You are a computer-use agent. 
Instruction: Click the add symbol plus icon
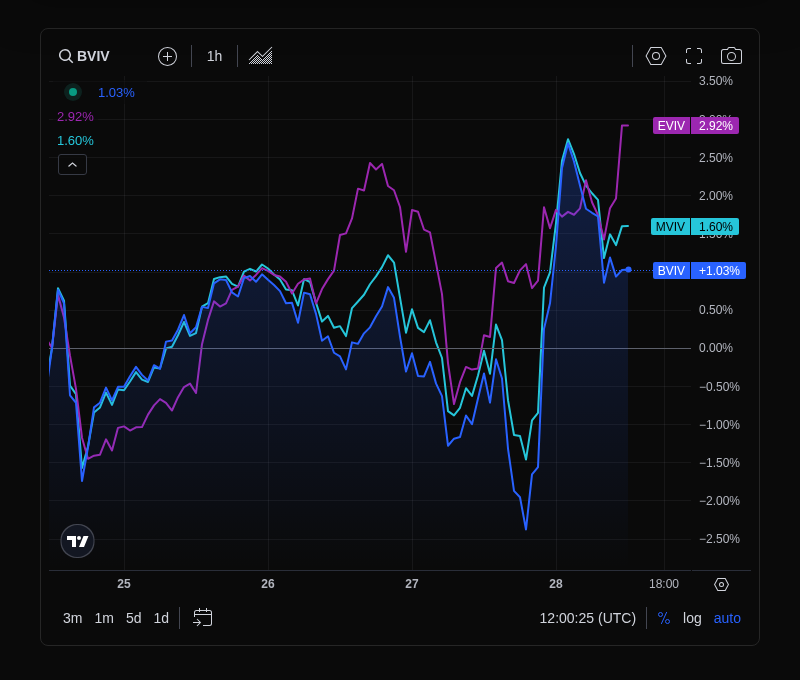click(x=167, y=56)
